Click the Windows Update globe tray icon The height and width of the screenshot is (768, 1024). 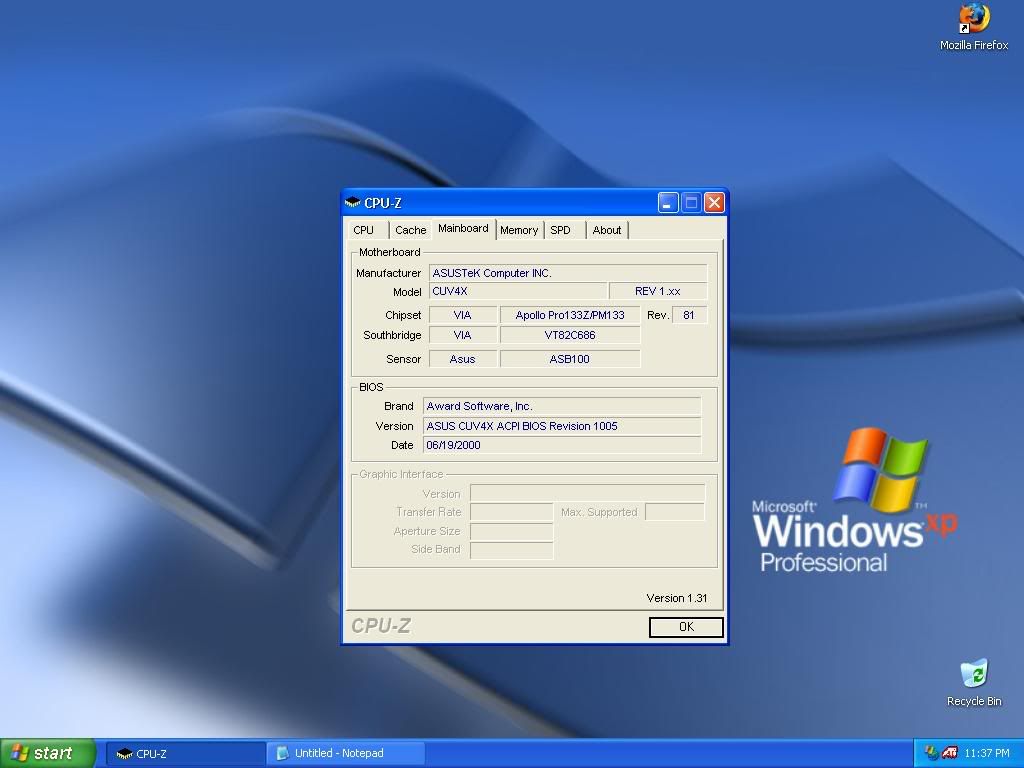932,753
